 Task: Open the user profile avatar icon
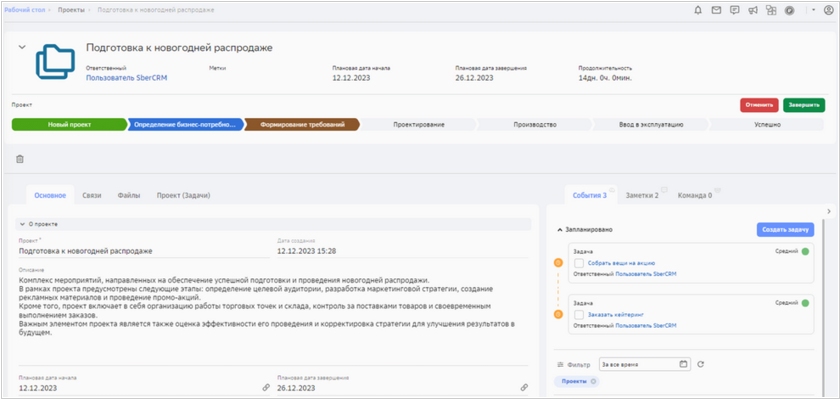[828, 10]
